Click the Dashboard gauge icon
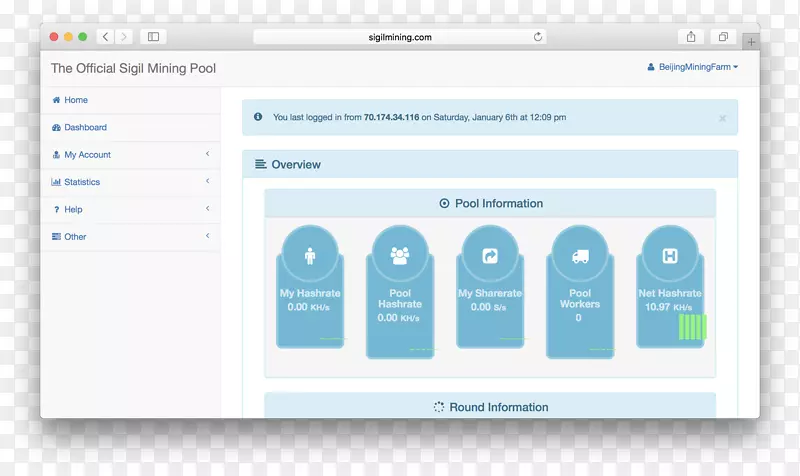Screen dimensions: 800x476 click(x=56, y=128)
